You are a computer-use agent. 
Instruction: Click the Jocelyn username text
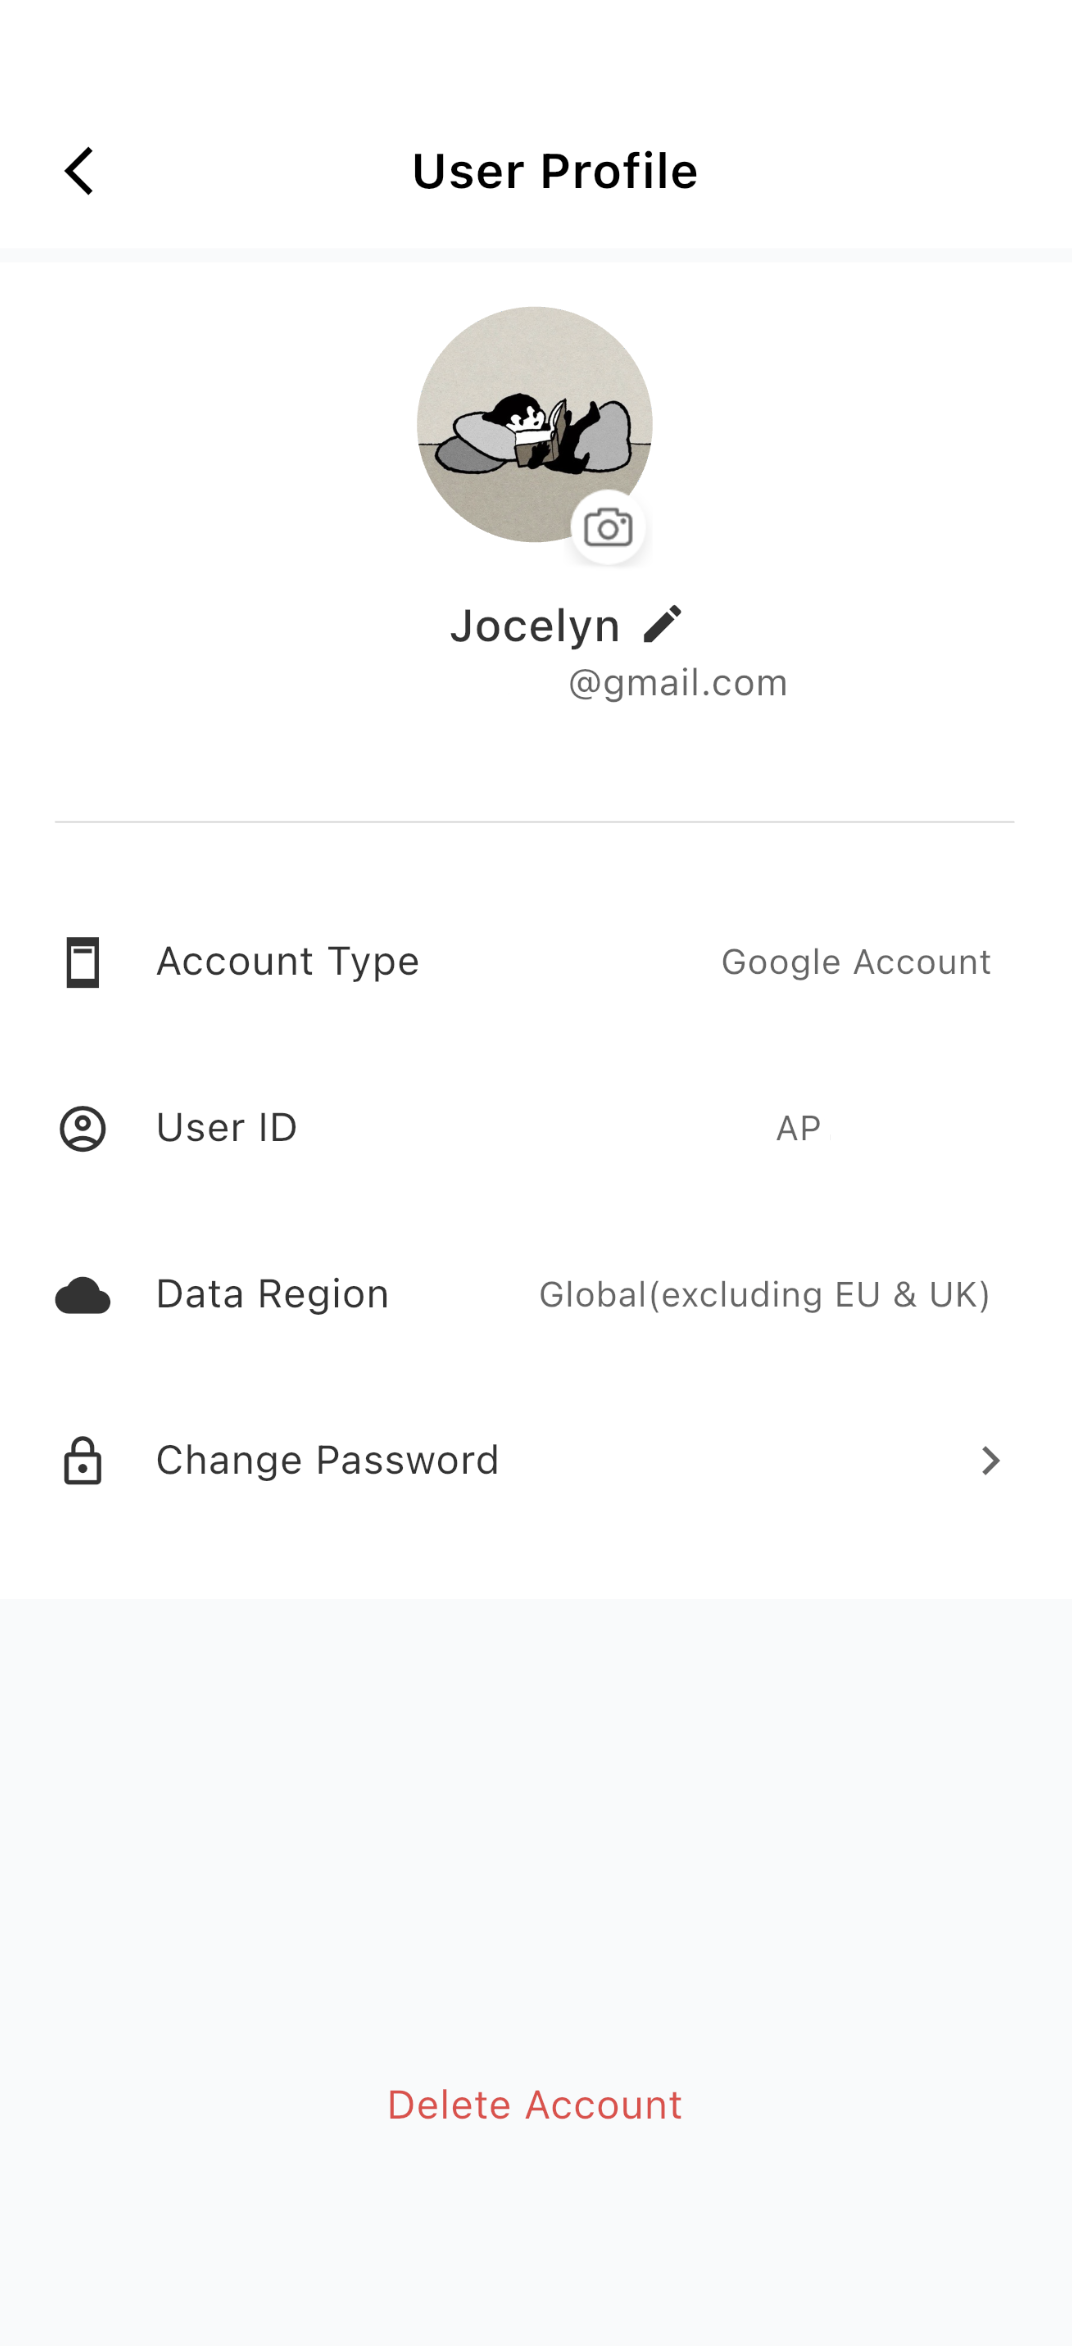coord(535,626)
